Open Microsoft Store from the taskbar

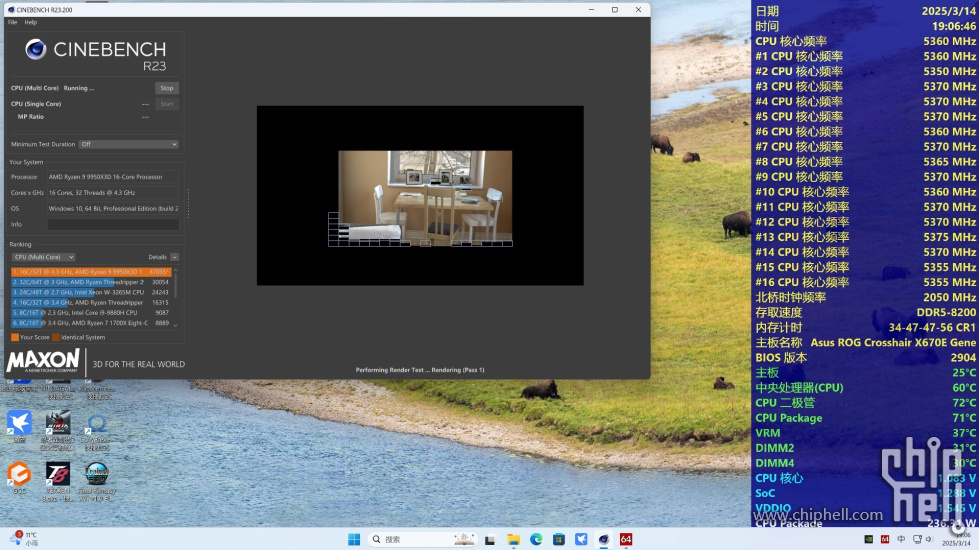[x=559, y=539]
